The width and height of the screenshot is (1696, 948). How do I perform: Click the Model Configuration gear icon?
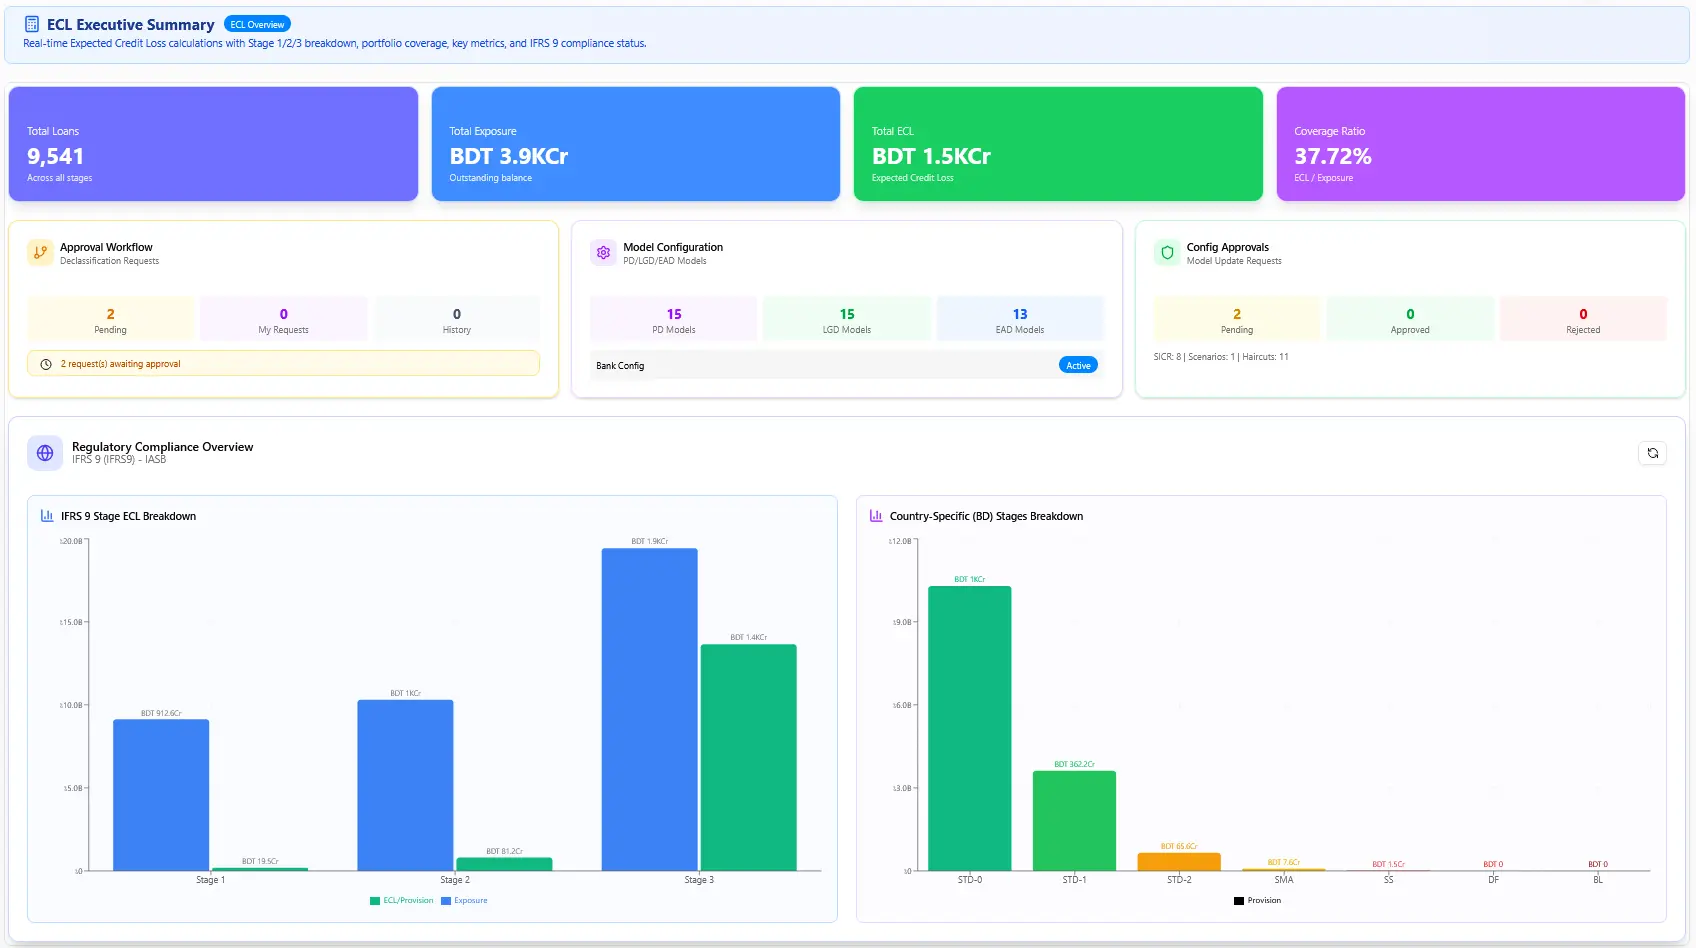click(x=603, y=253)
